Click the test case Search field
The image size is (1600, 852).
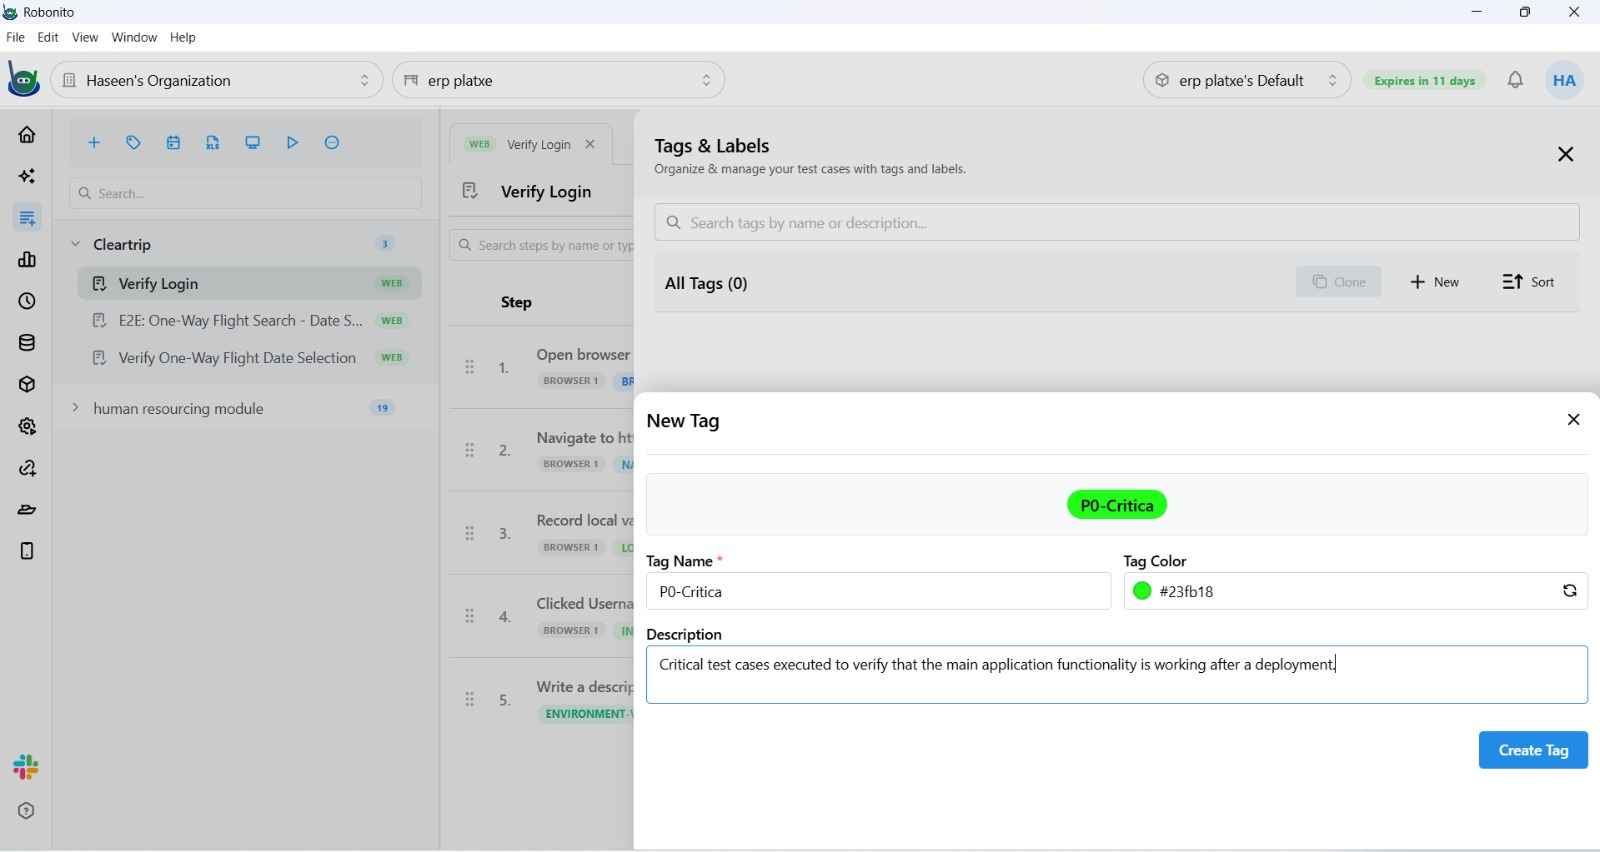[x=245, y=193]
